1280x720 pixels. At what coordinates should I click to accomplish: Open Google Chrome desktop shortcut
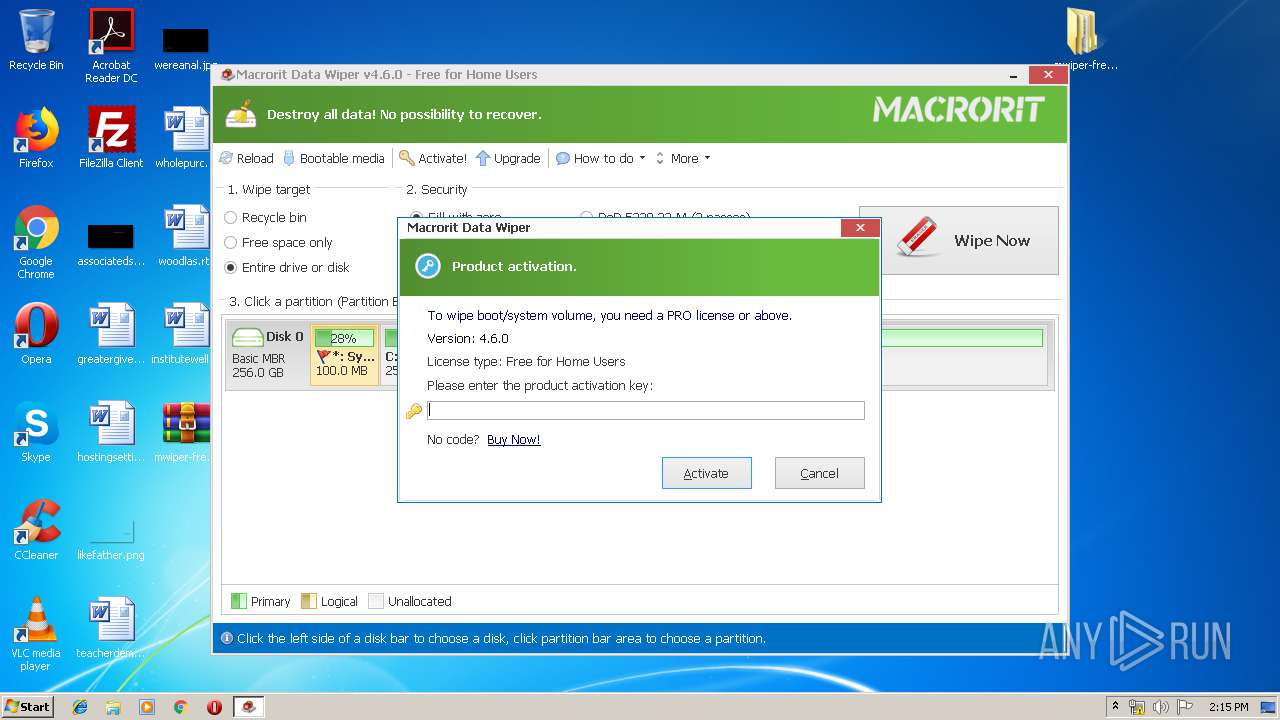point(36,242)
